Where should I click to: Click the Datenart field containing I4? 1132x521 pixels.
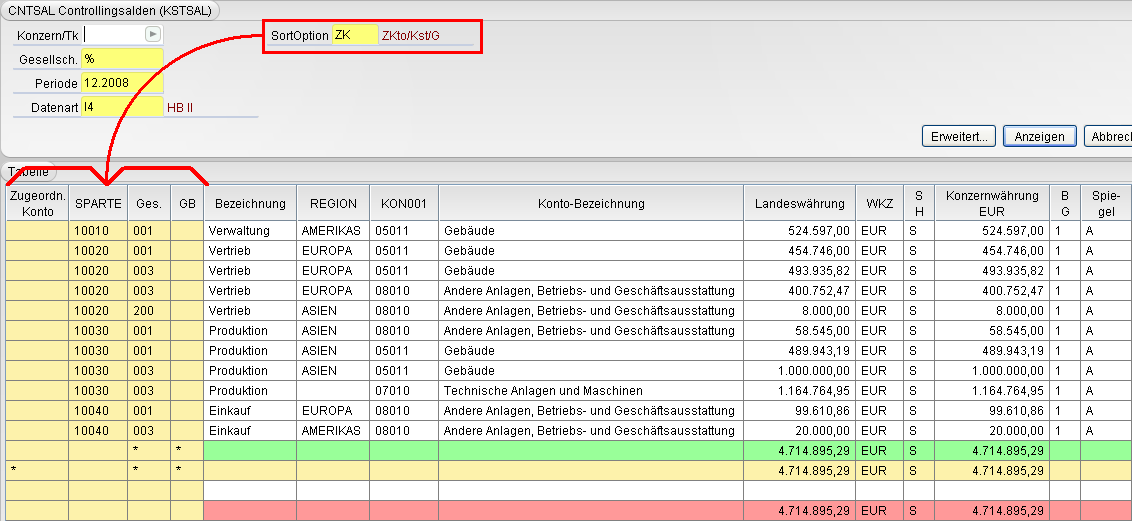click(x=123, y=108)
